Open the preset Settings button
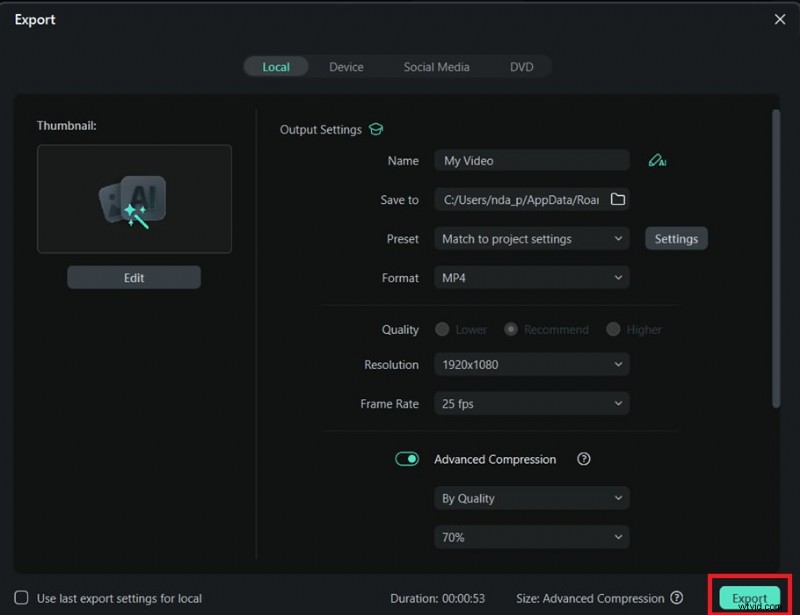Screen dimensions: 800x615 point(676,238)
